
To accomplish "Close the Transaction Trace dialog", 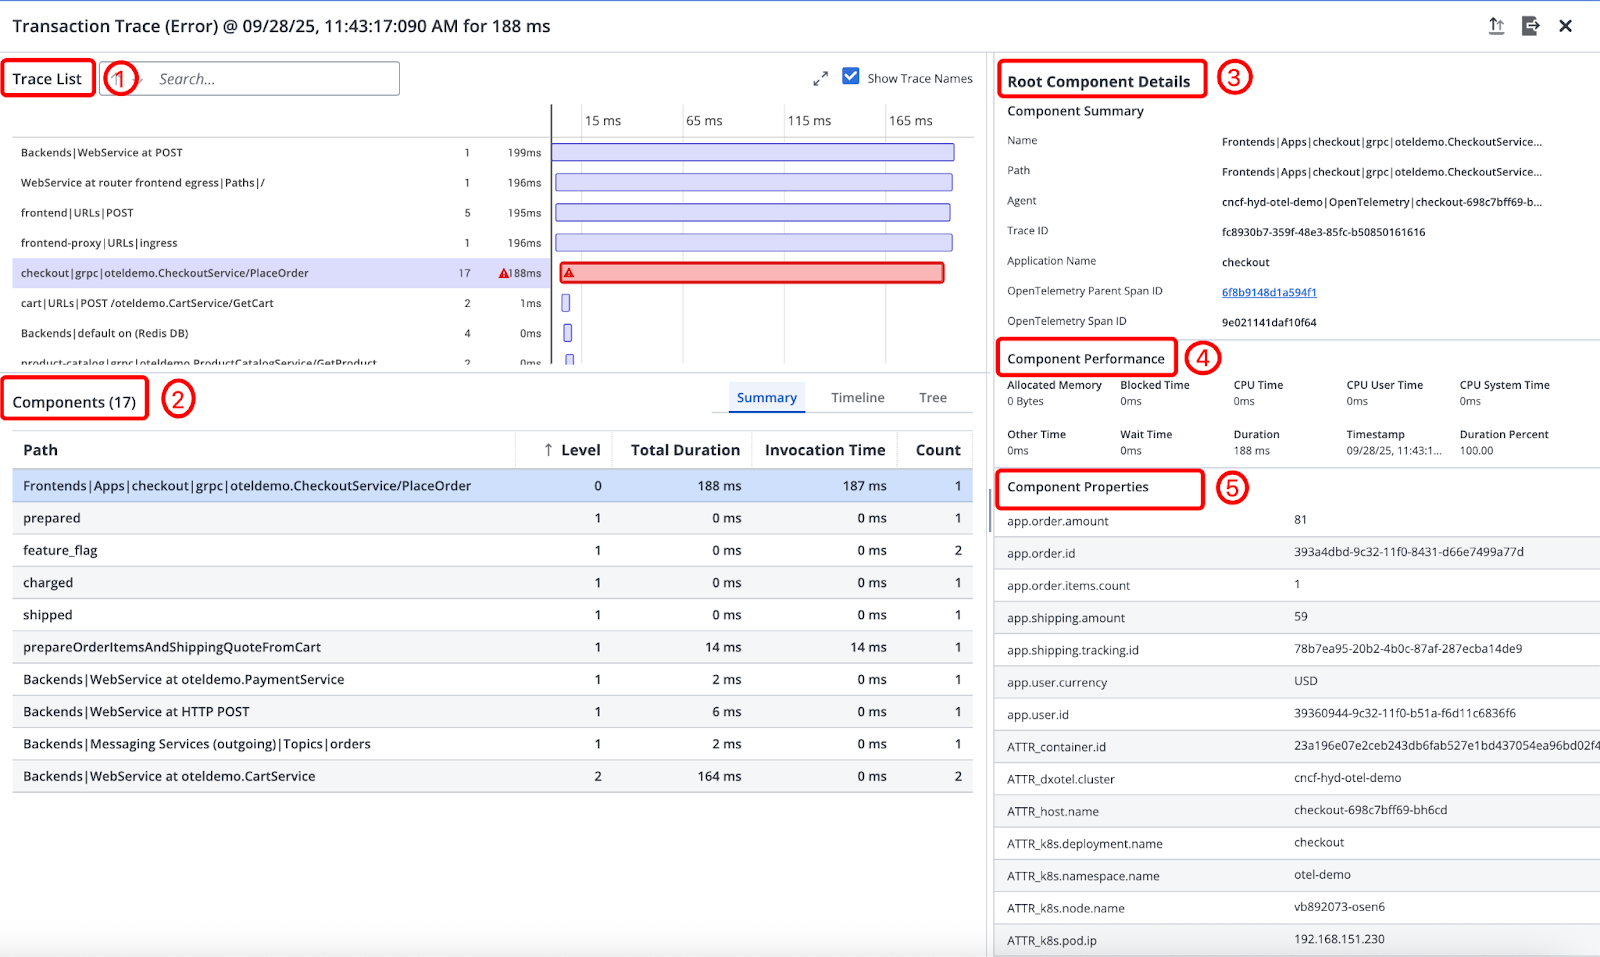I will 1565,26.
